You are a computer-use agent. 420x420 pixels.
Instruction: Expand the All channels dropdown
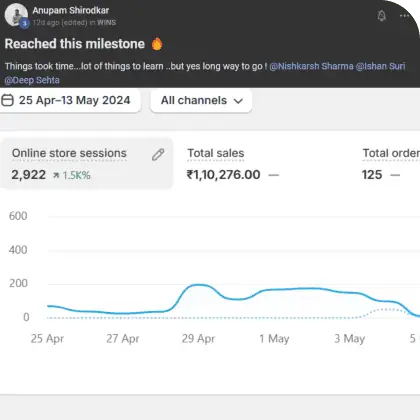[x=201, y=100]
